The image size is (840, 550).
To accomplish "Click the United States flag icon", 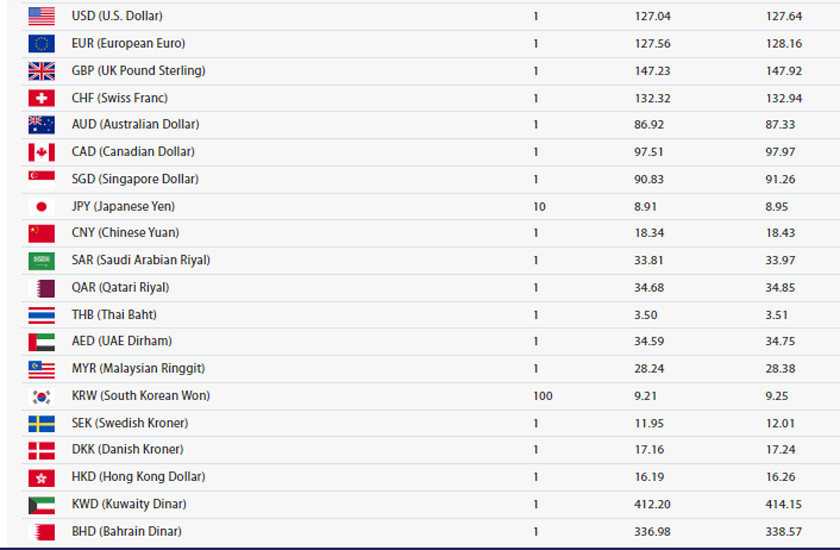I will (41, 16).
